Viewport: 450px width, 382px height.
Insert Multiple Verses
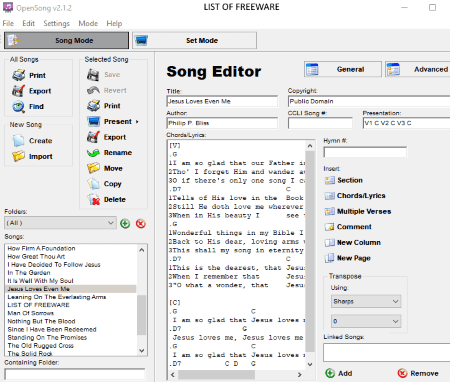358,211
